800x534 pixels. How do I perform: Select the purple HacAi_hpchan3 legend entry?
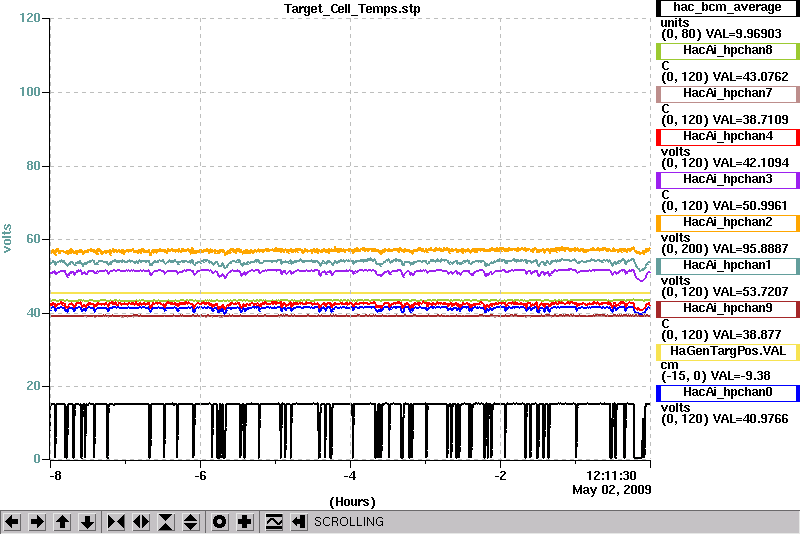(728, 180)
